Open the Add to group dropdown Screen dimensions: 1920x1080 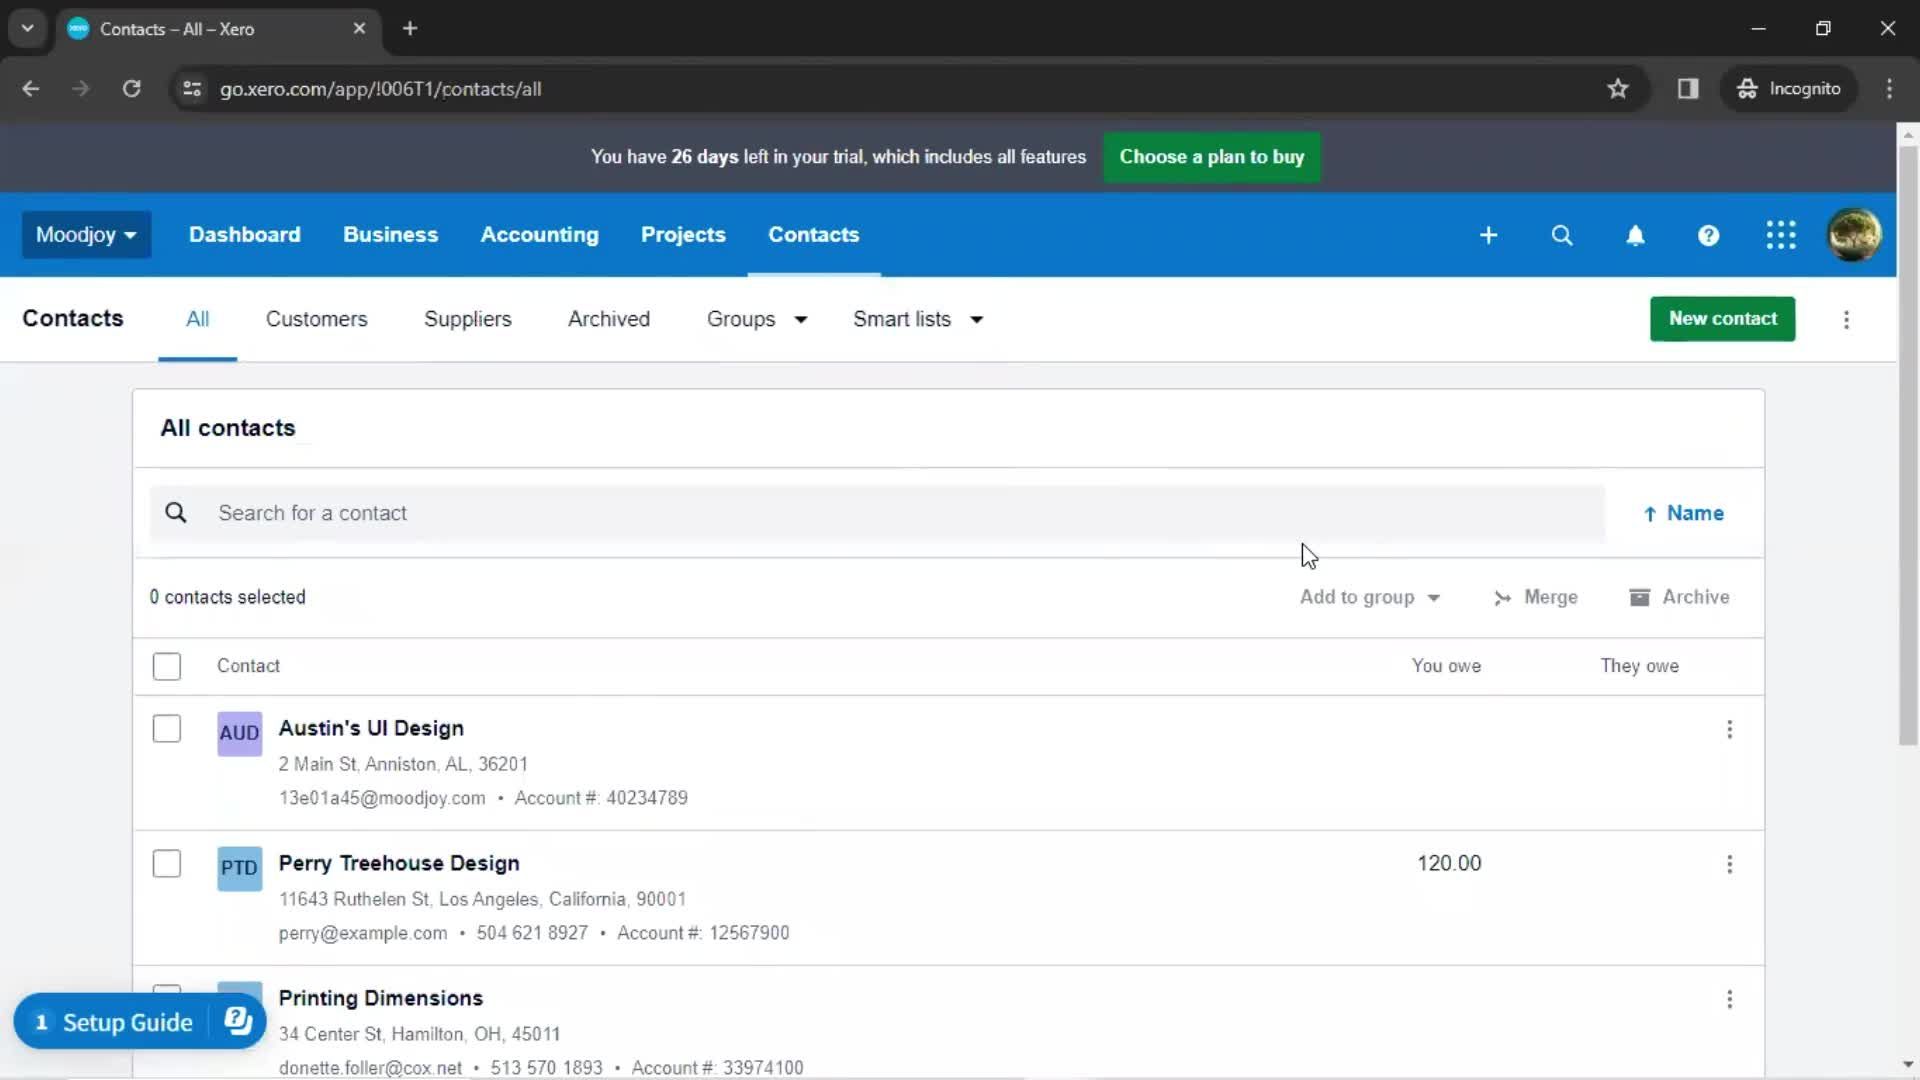1369,597
